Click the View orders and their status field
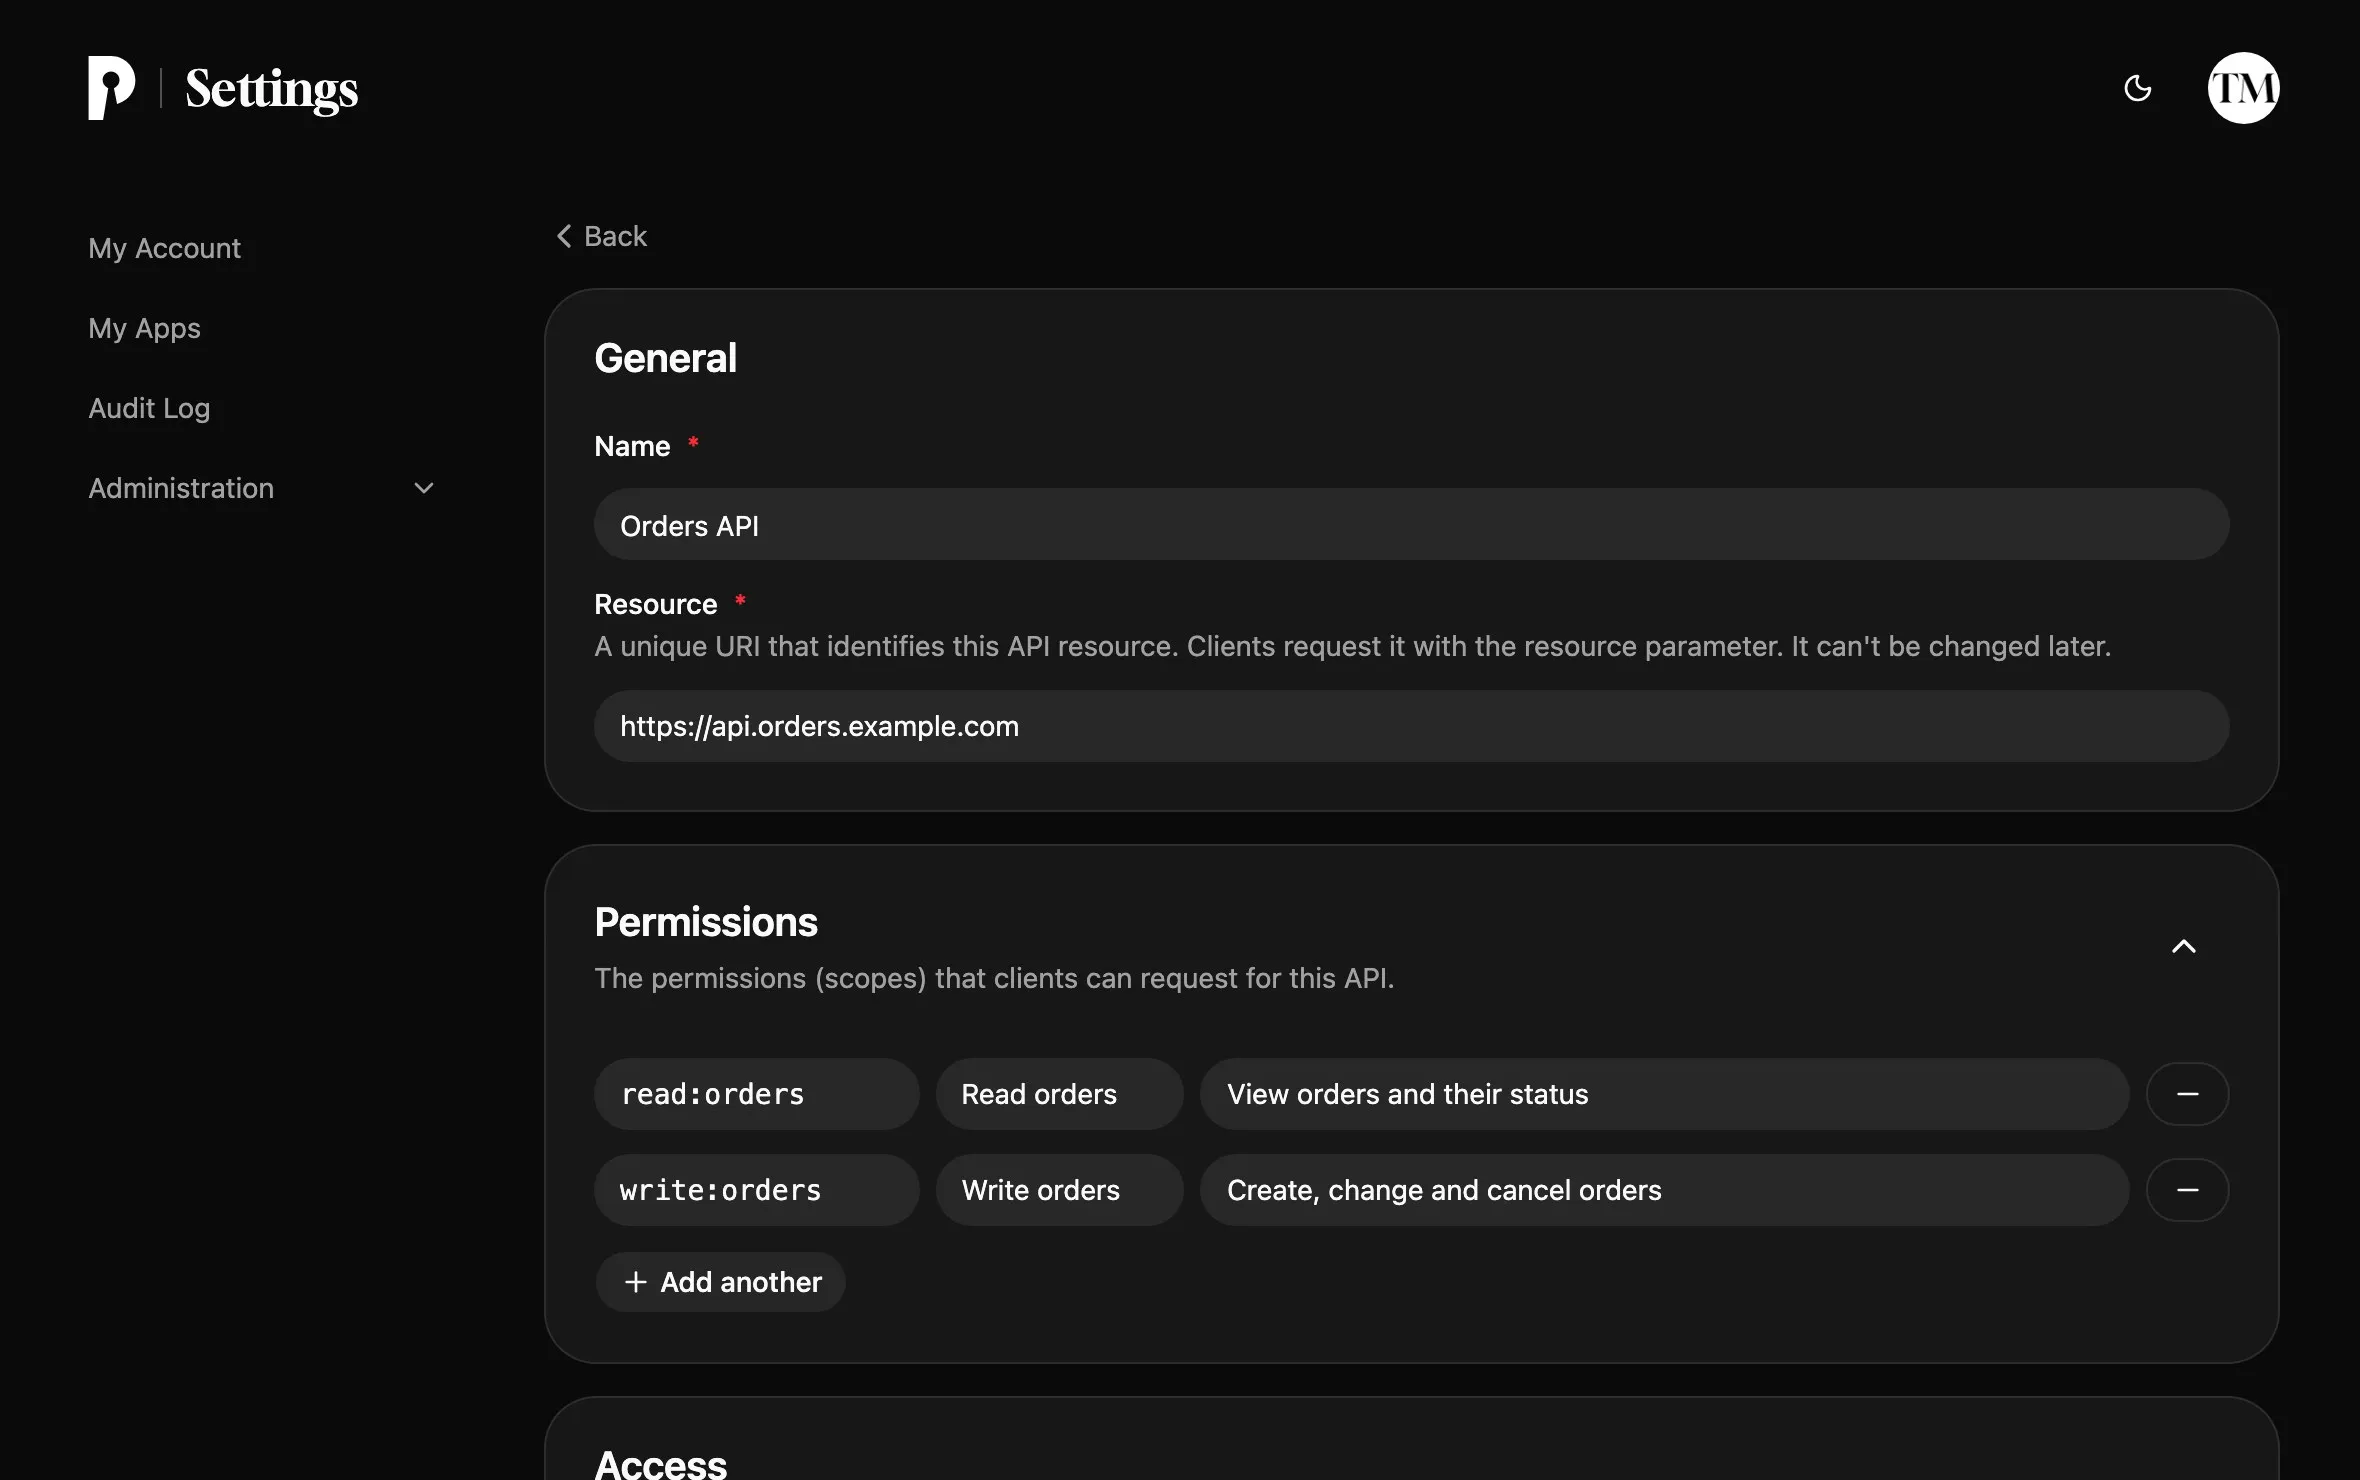2360x1480 pixels. (1664, 1094)
